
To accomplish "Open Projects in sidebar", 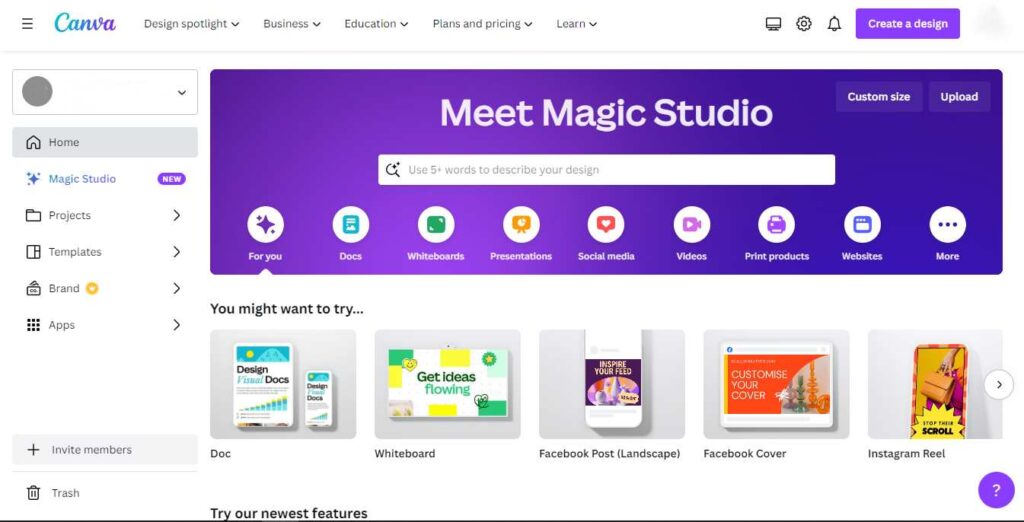I will point(105,216).
